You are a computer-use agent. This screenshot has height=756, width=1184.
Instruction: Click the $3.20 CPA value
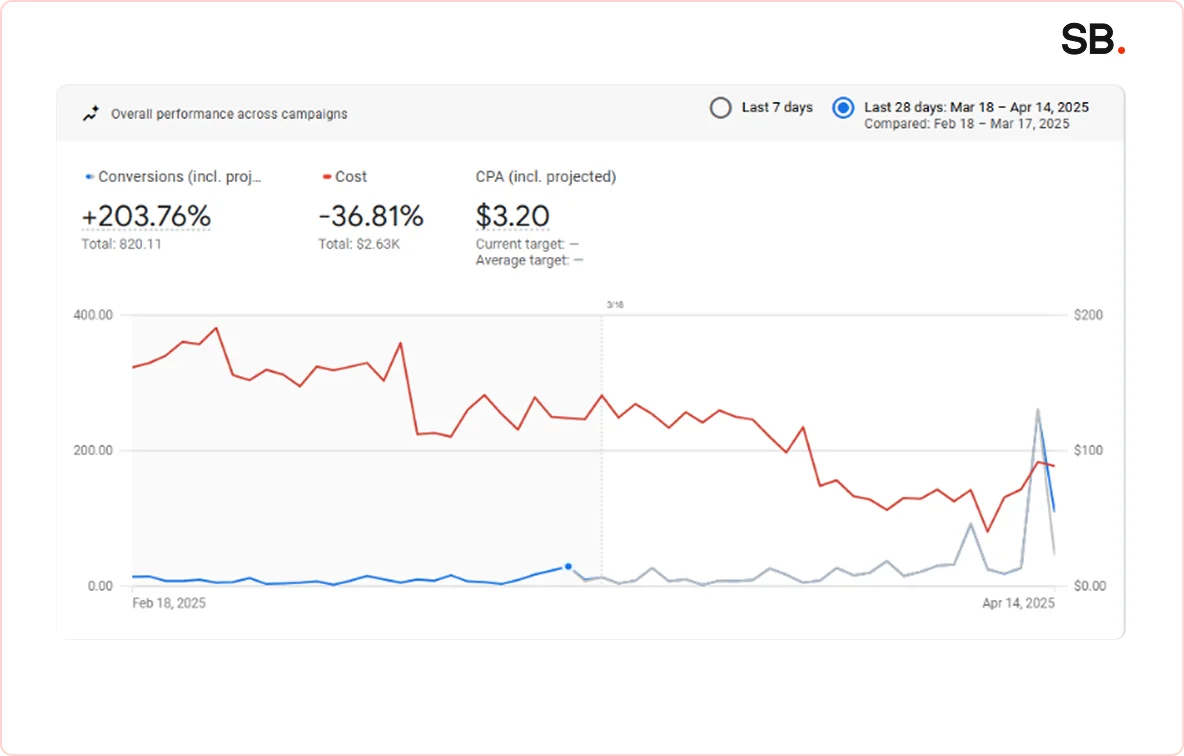(x=511, y=215)
